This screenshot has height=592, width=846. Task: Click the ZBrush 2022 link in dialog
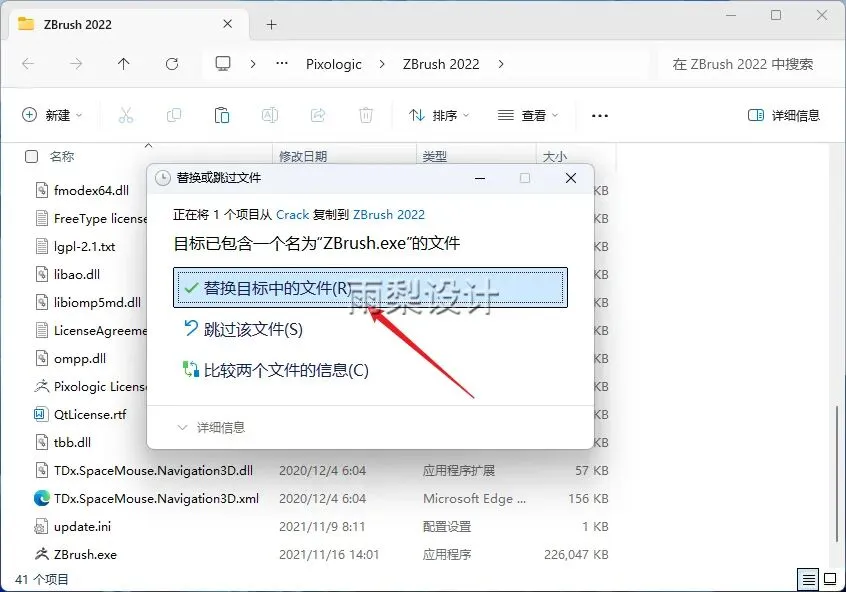coord(388,215)
